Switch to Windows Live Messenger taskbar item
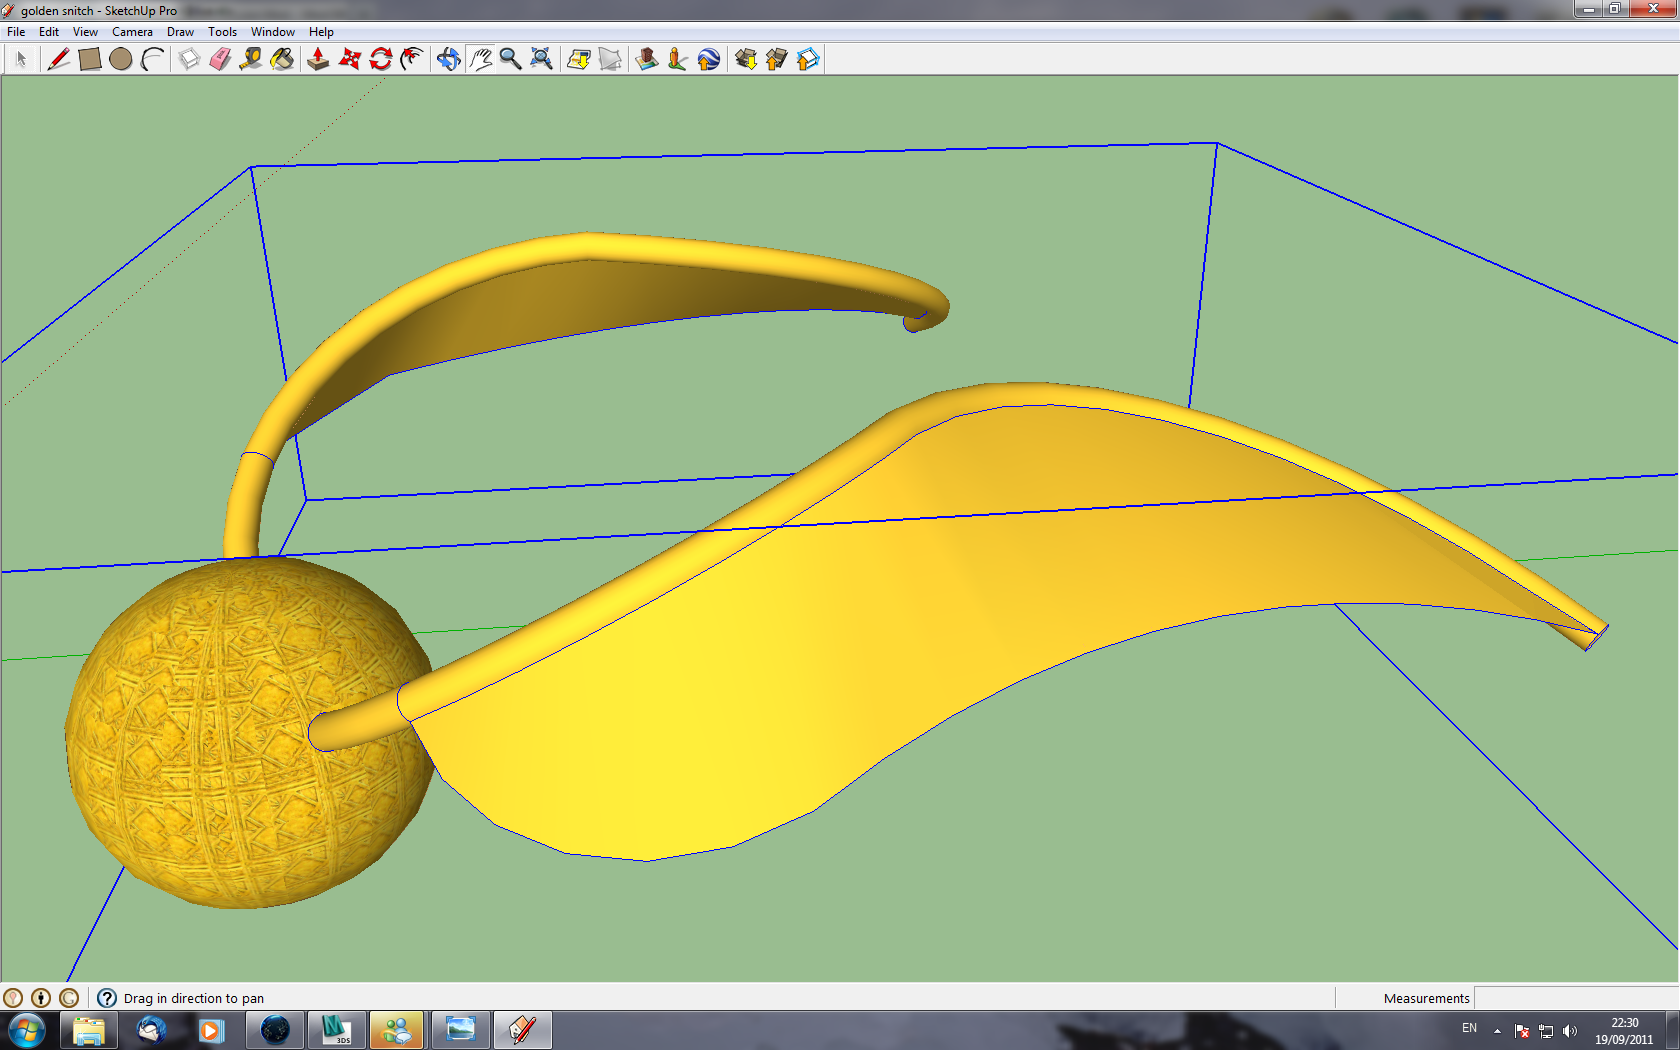1680x1050 pixels. click(397, 1030)
